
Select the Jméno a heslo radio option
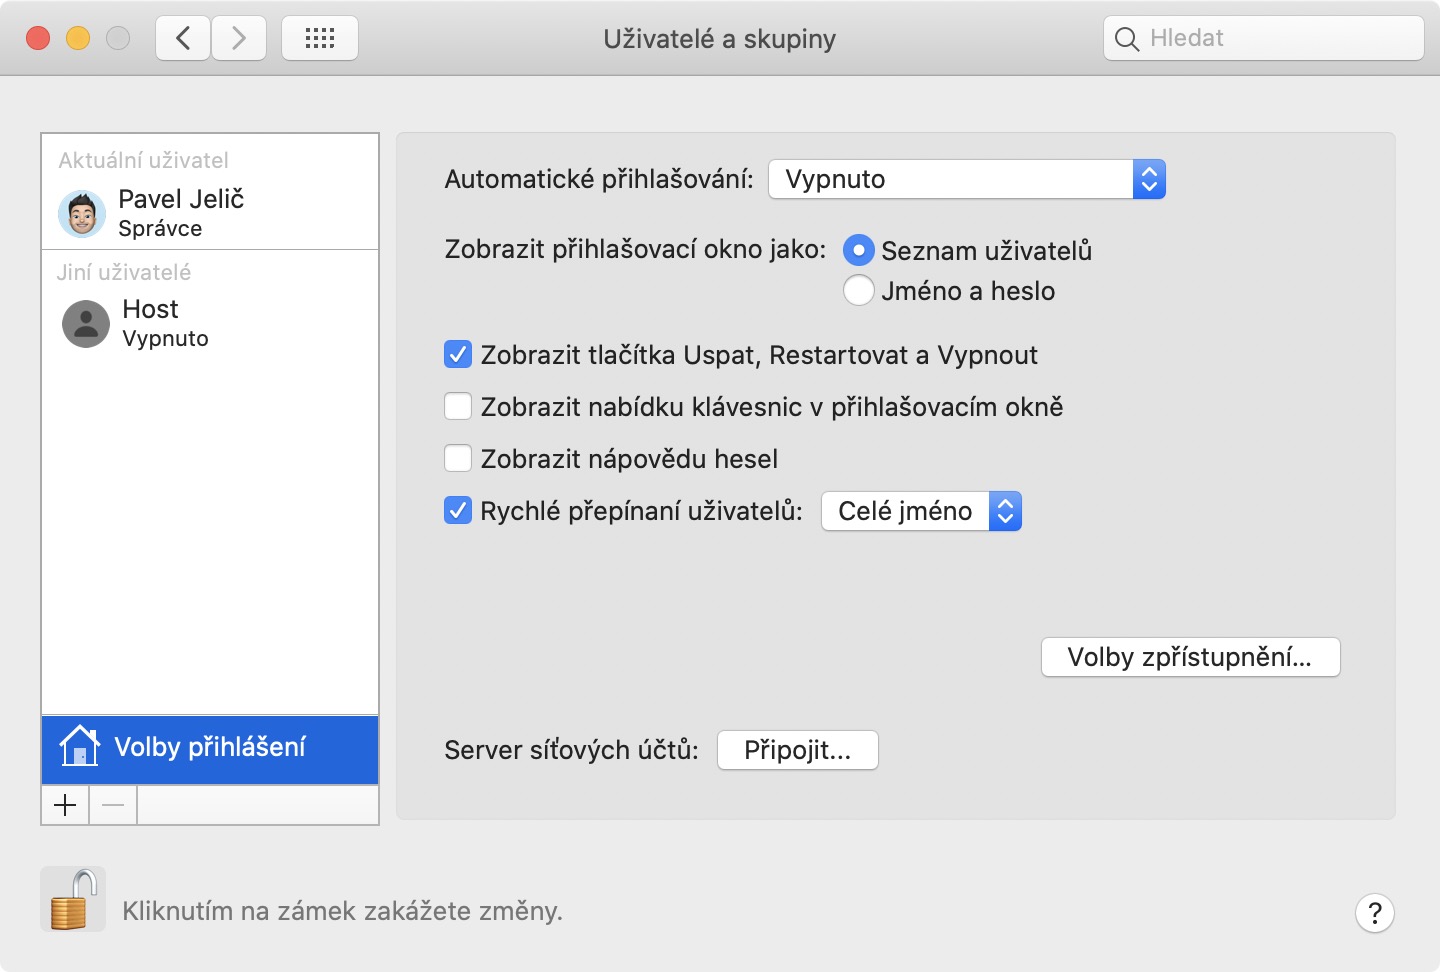click(x=859, y=291)
